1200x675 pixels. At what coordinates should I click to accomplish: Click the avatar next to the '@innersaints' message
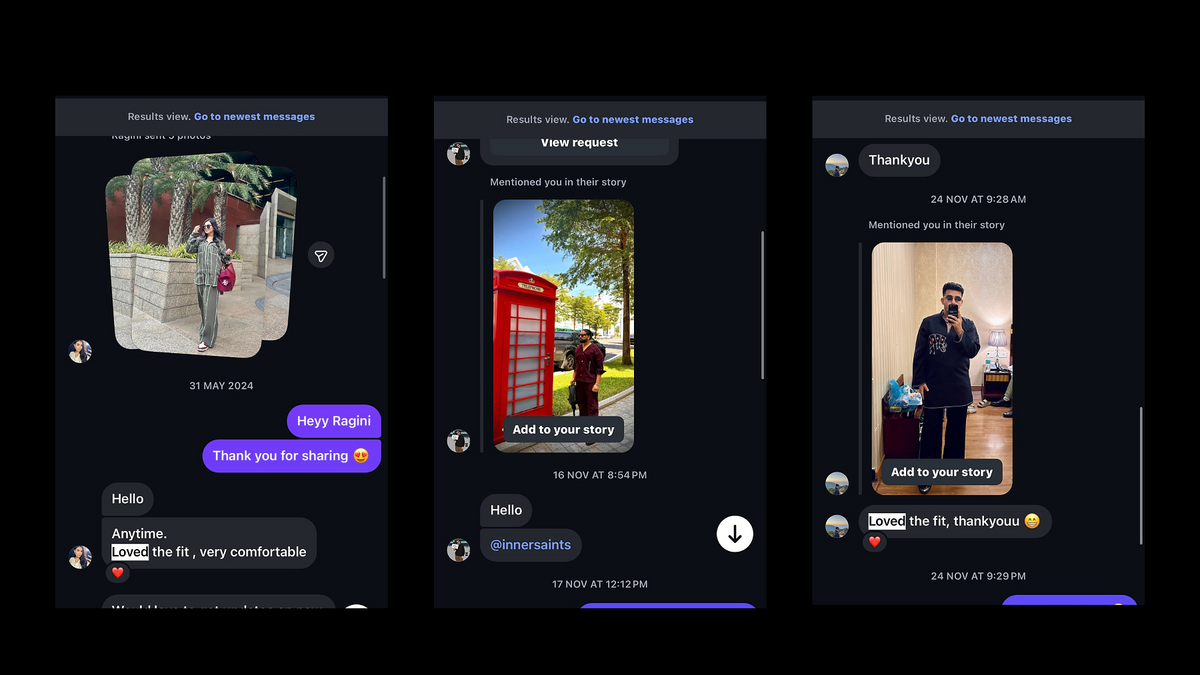458,549
